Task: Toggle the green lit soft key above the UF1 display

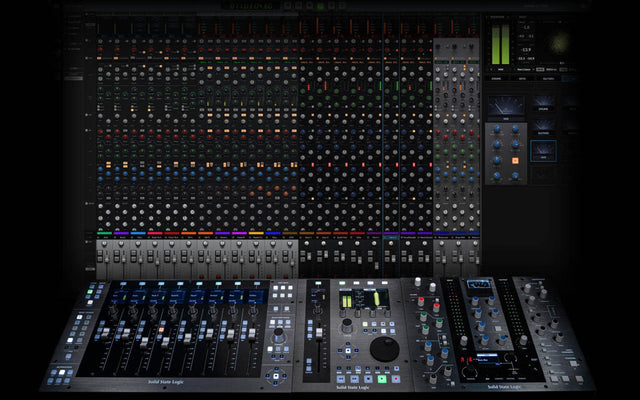Action: tap(342, 283)
